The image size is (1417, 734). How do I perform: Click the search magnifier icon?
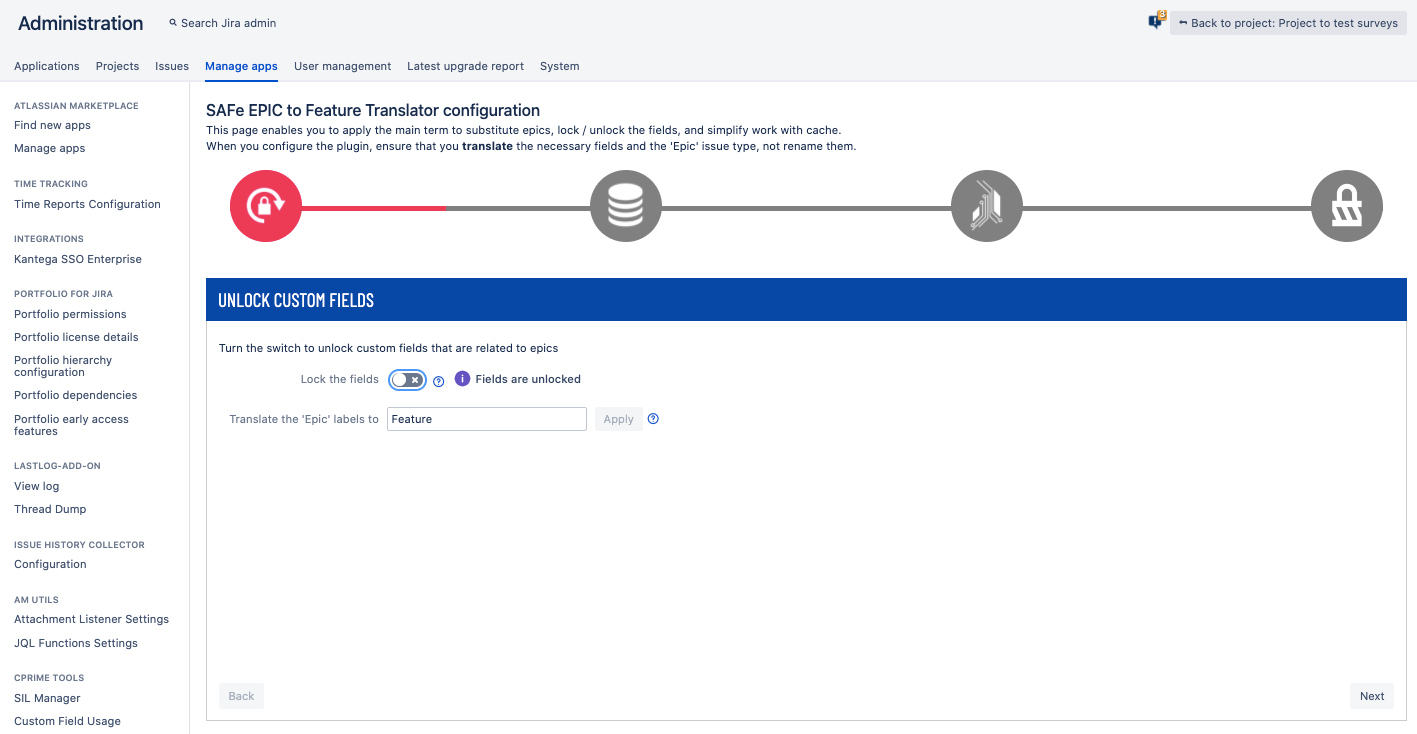tap(173, 23)
